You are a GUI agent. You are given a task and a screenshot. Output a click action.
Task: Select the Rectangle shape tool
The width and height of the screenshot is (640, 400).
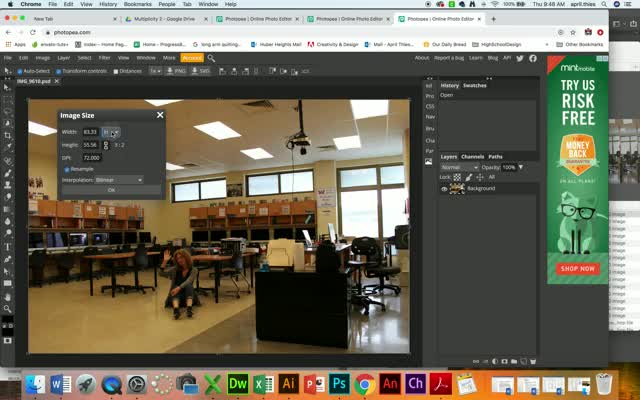pyautogui.click(x=7, y=283)
